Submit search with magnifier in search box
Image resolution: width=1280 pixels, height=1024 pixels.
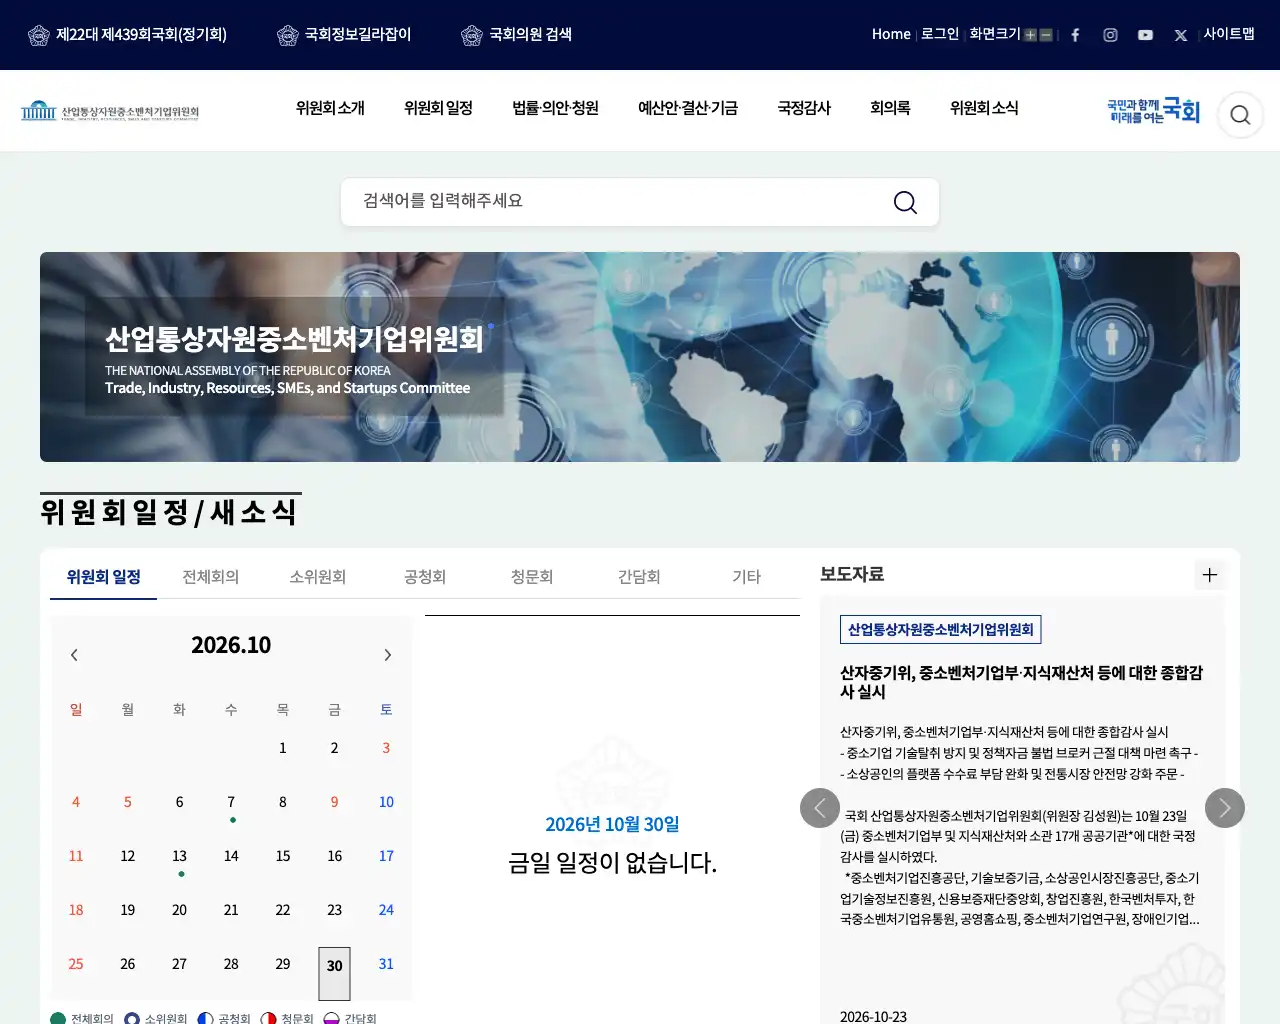[905, 202]
